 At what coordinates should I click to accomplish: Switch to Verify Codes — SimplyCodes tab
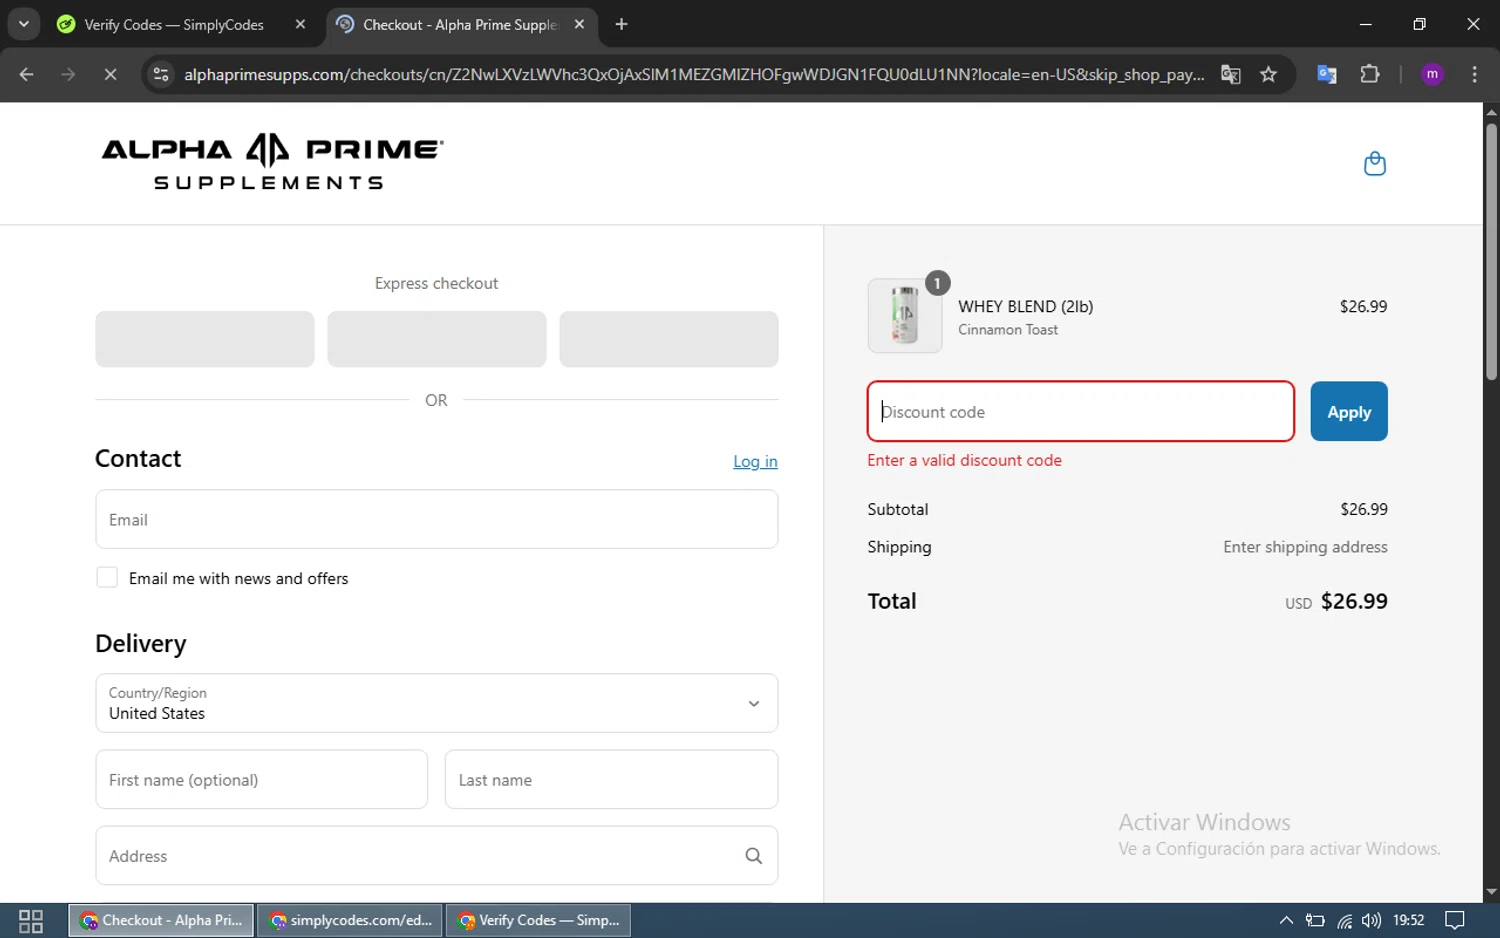click(x=174, y=24)
